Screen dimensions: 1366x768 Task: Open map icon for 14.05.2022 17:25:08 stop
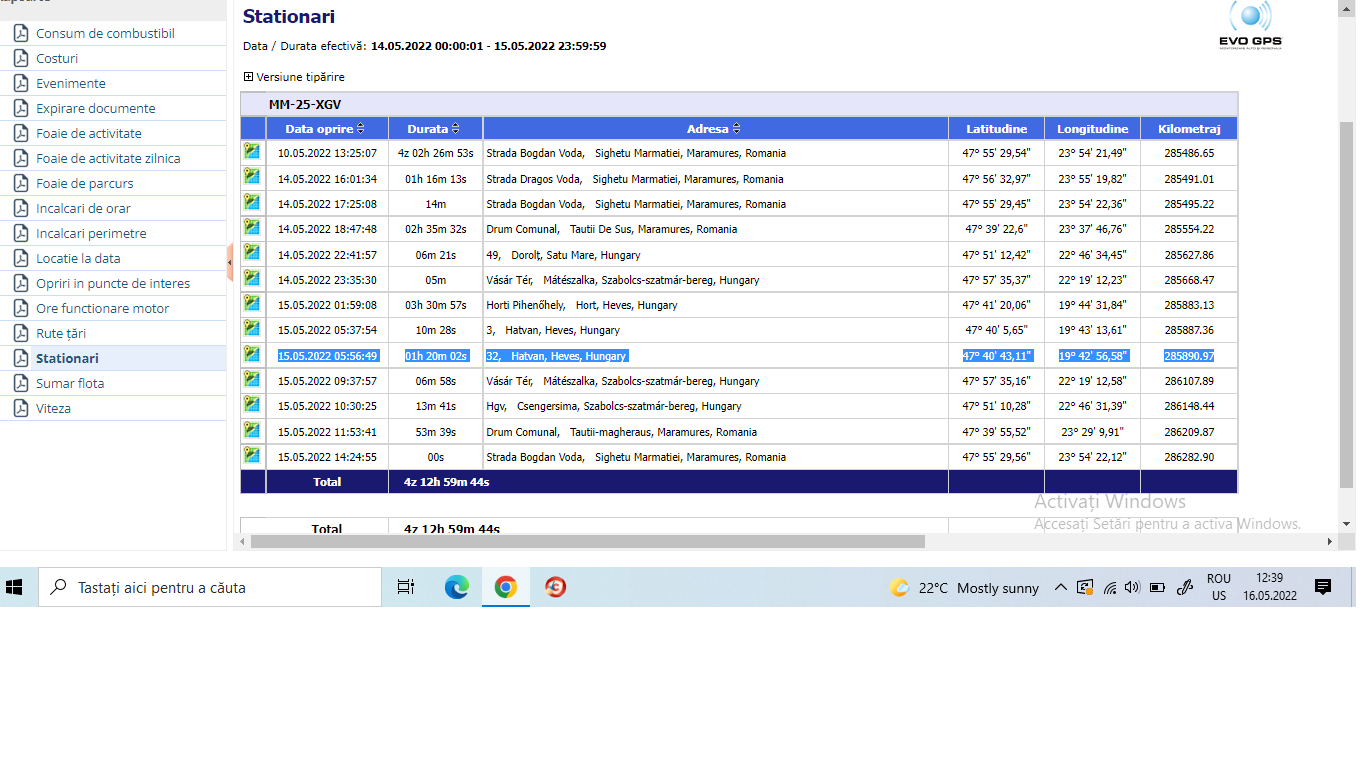[x=251, y=202]
